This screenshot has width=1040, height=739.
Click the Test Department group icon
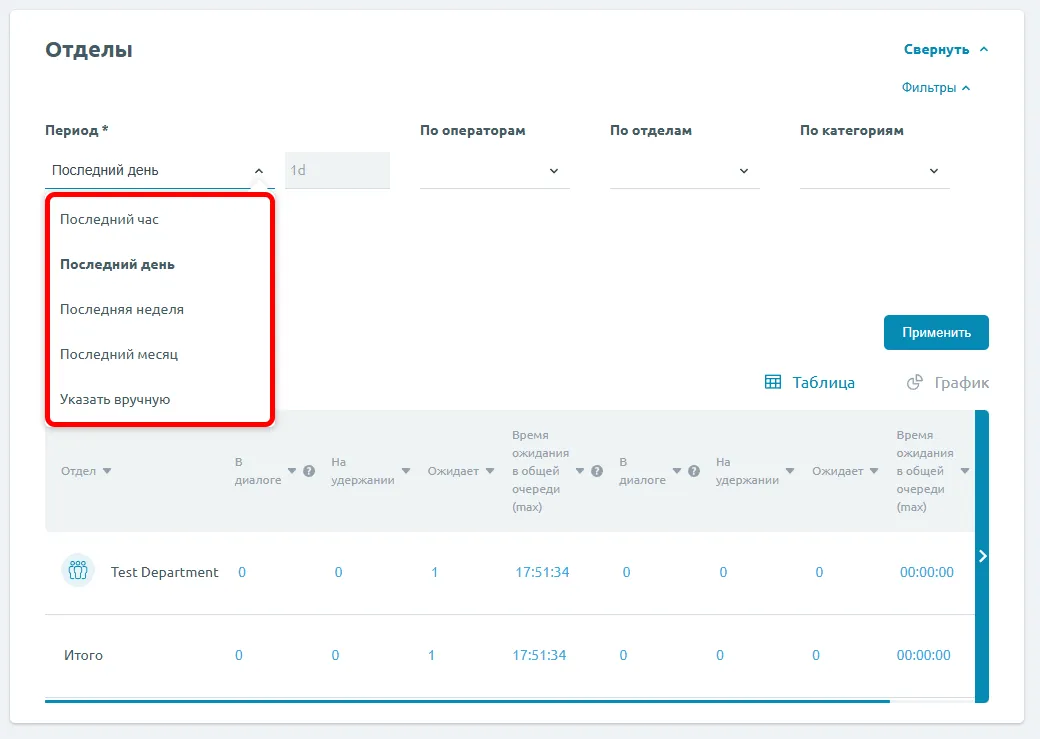click(x=77, y=571)
